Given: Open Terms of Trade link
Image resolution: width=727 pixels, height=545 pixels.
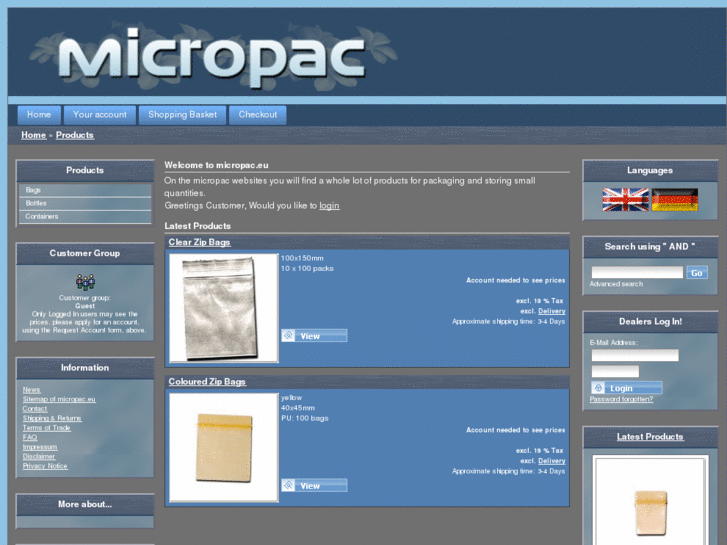Looking at the screenshot, I should point(46,428).
